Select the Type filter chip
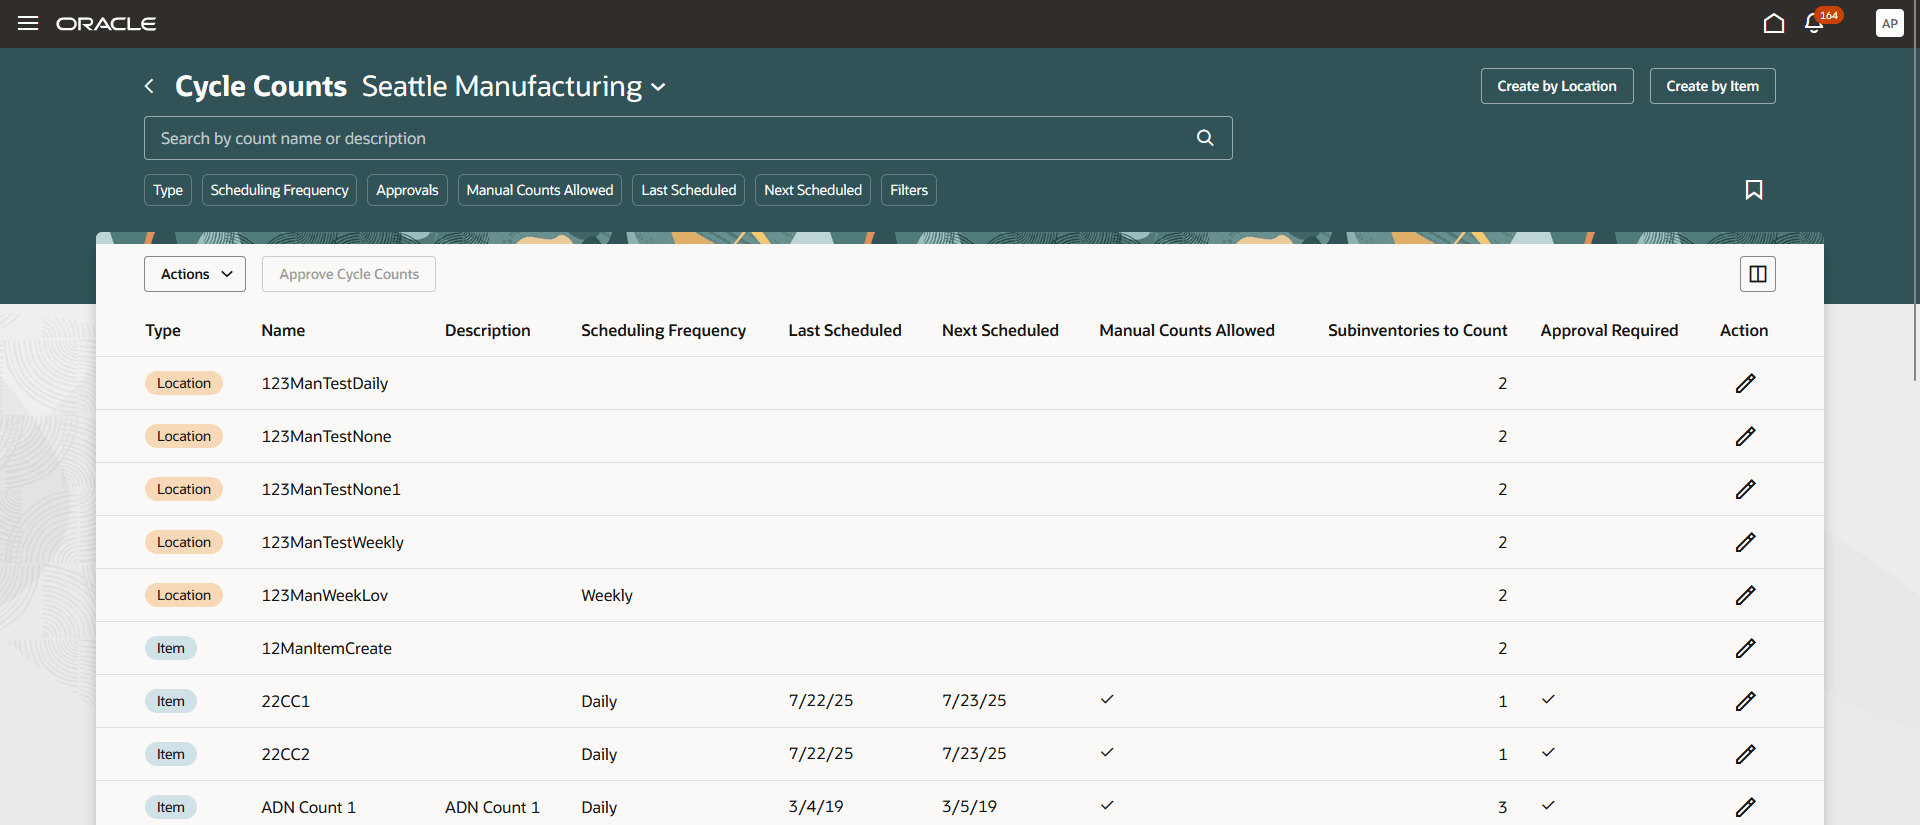 [x=167, y=190]
